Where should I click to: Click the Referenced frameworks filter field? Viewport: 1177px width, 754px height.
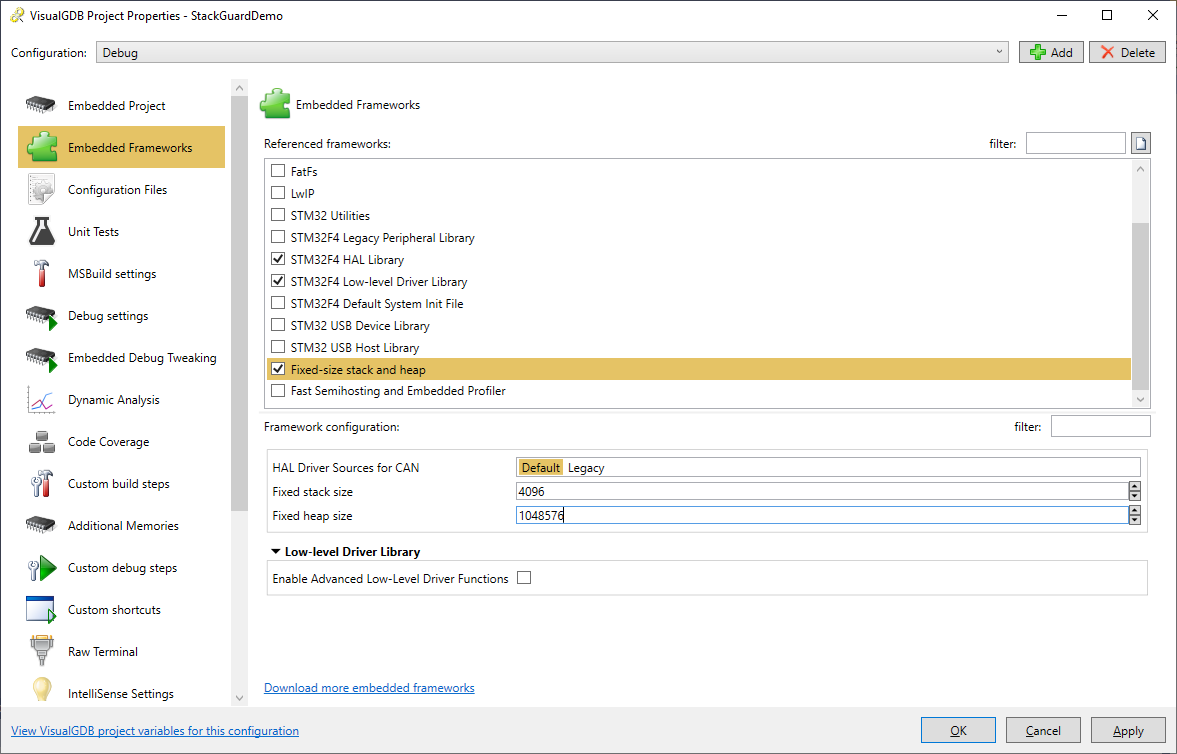[1076, 143]
